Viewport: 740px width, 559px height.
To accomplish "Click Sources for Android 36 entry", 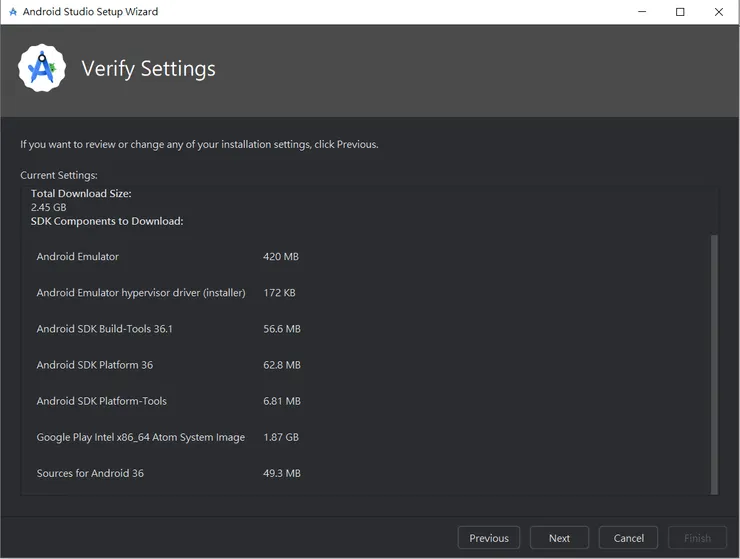I will click(90, 473).
